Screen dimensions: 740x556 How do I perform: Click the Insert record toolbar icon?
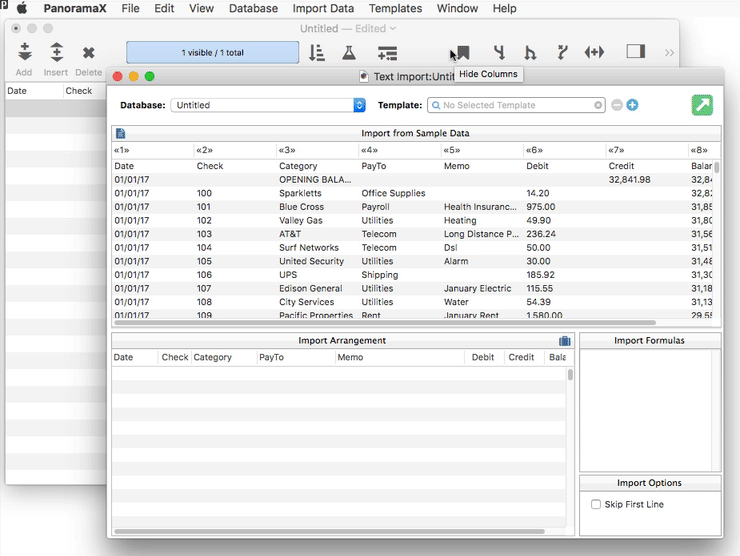(x=57, y=52)
